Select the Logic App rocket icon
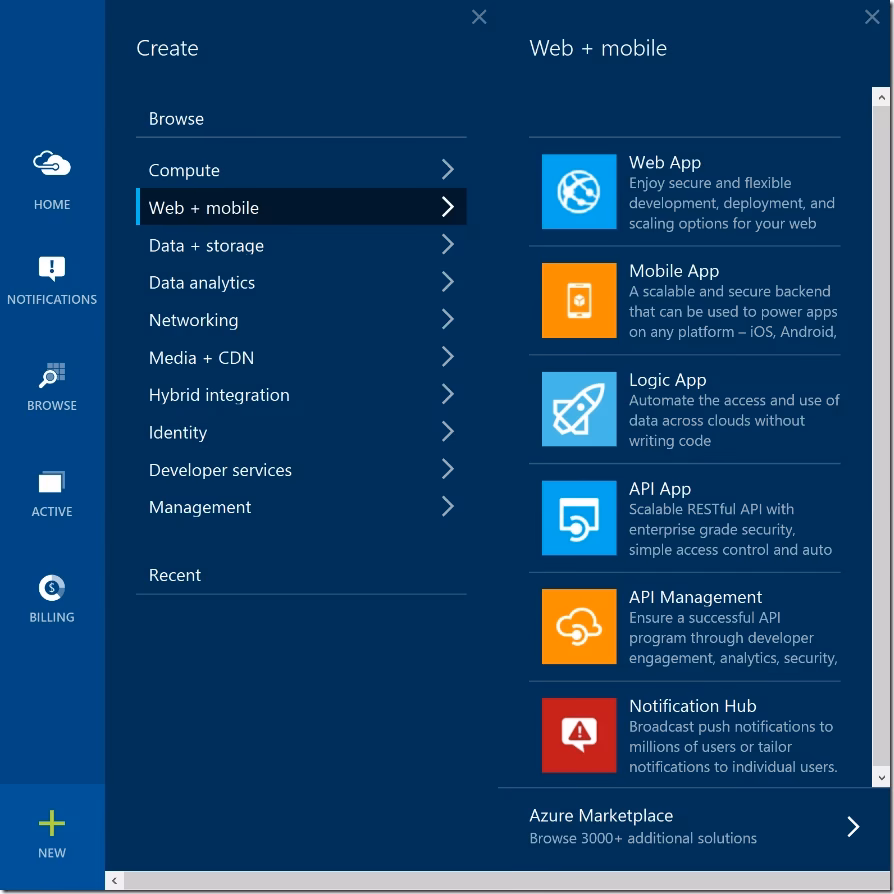 coord(579,409)
